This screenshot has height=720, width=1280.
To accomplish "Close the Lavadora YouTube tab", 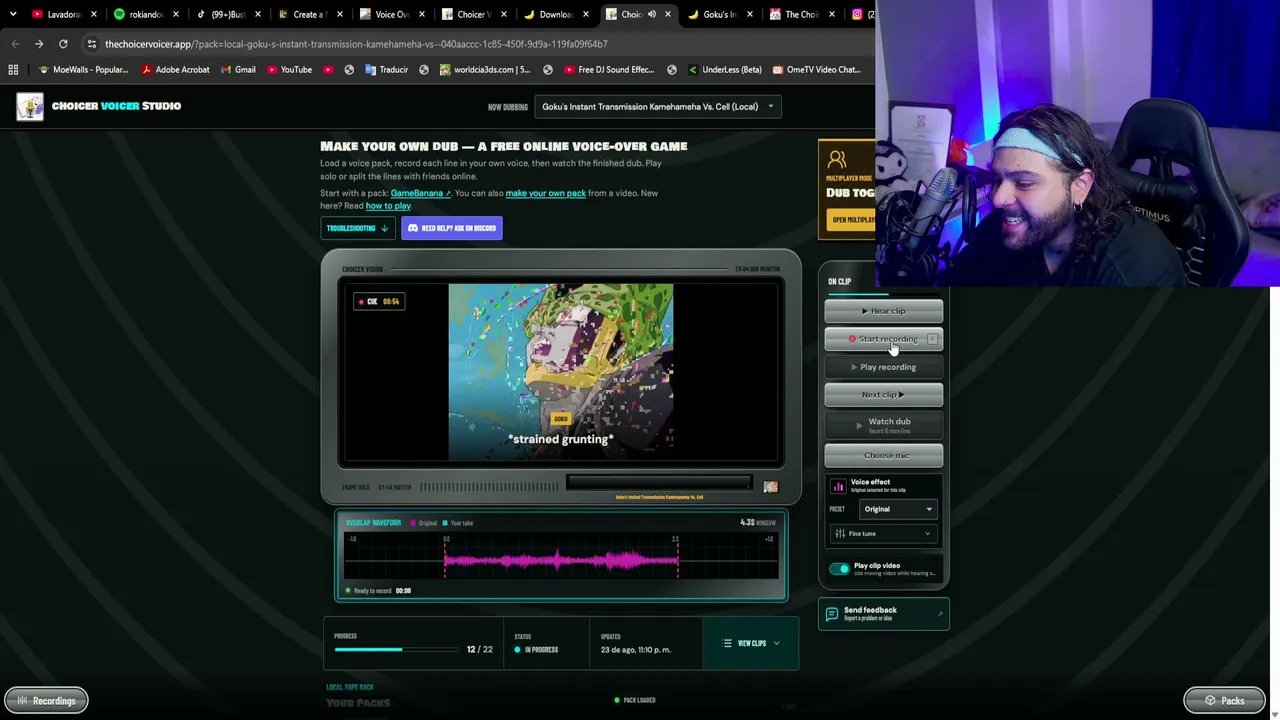I will pyautogui.click(x=94, y=14).
